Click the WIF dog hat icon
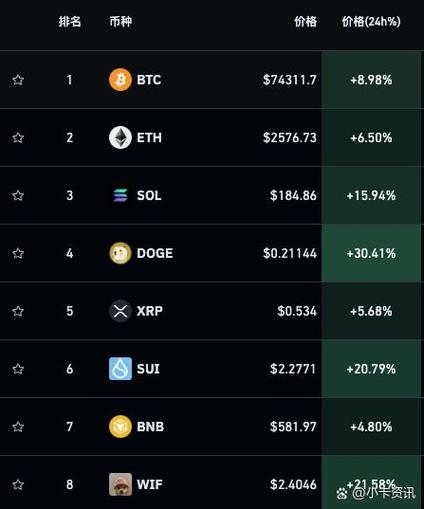 coord(120,484)
